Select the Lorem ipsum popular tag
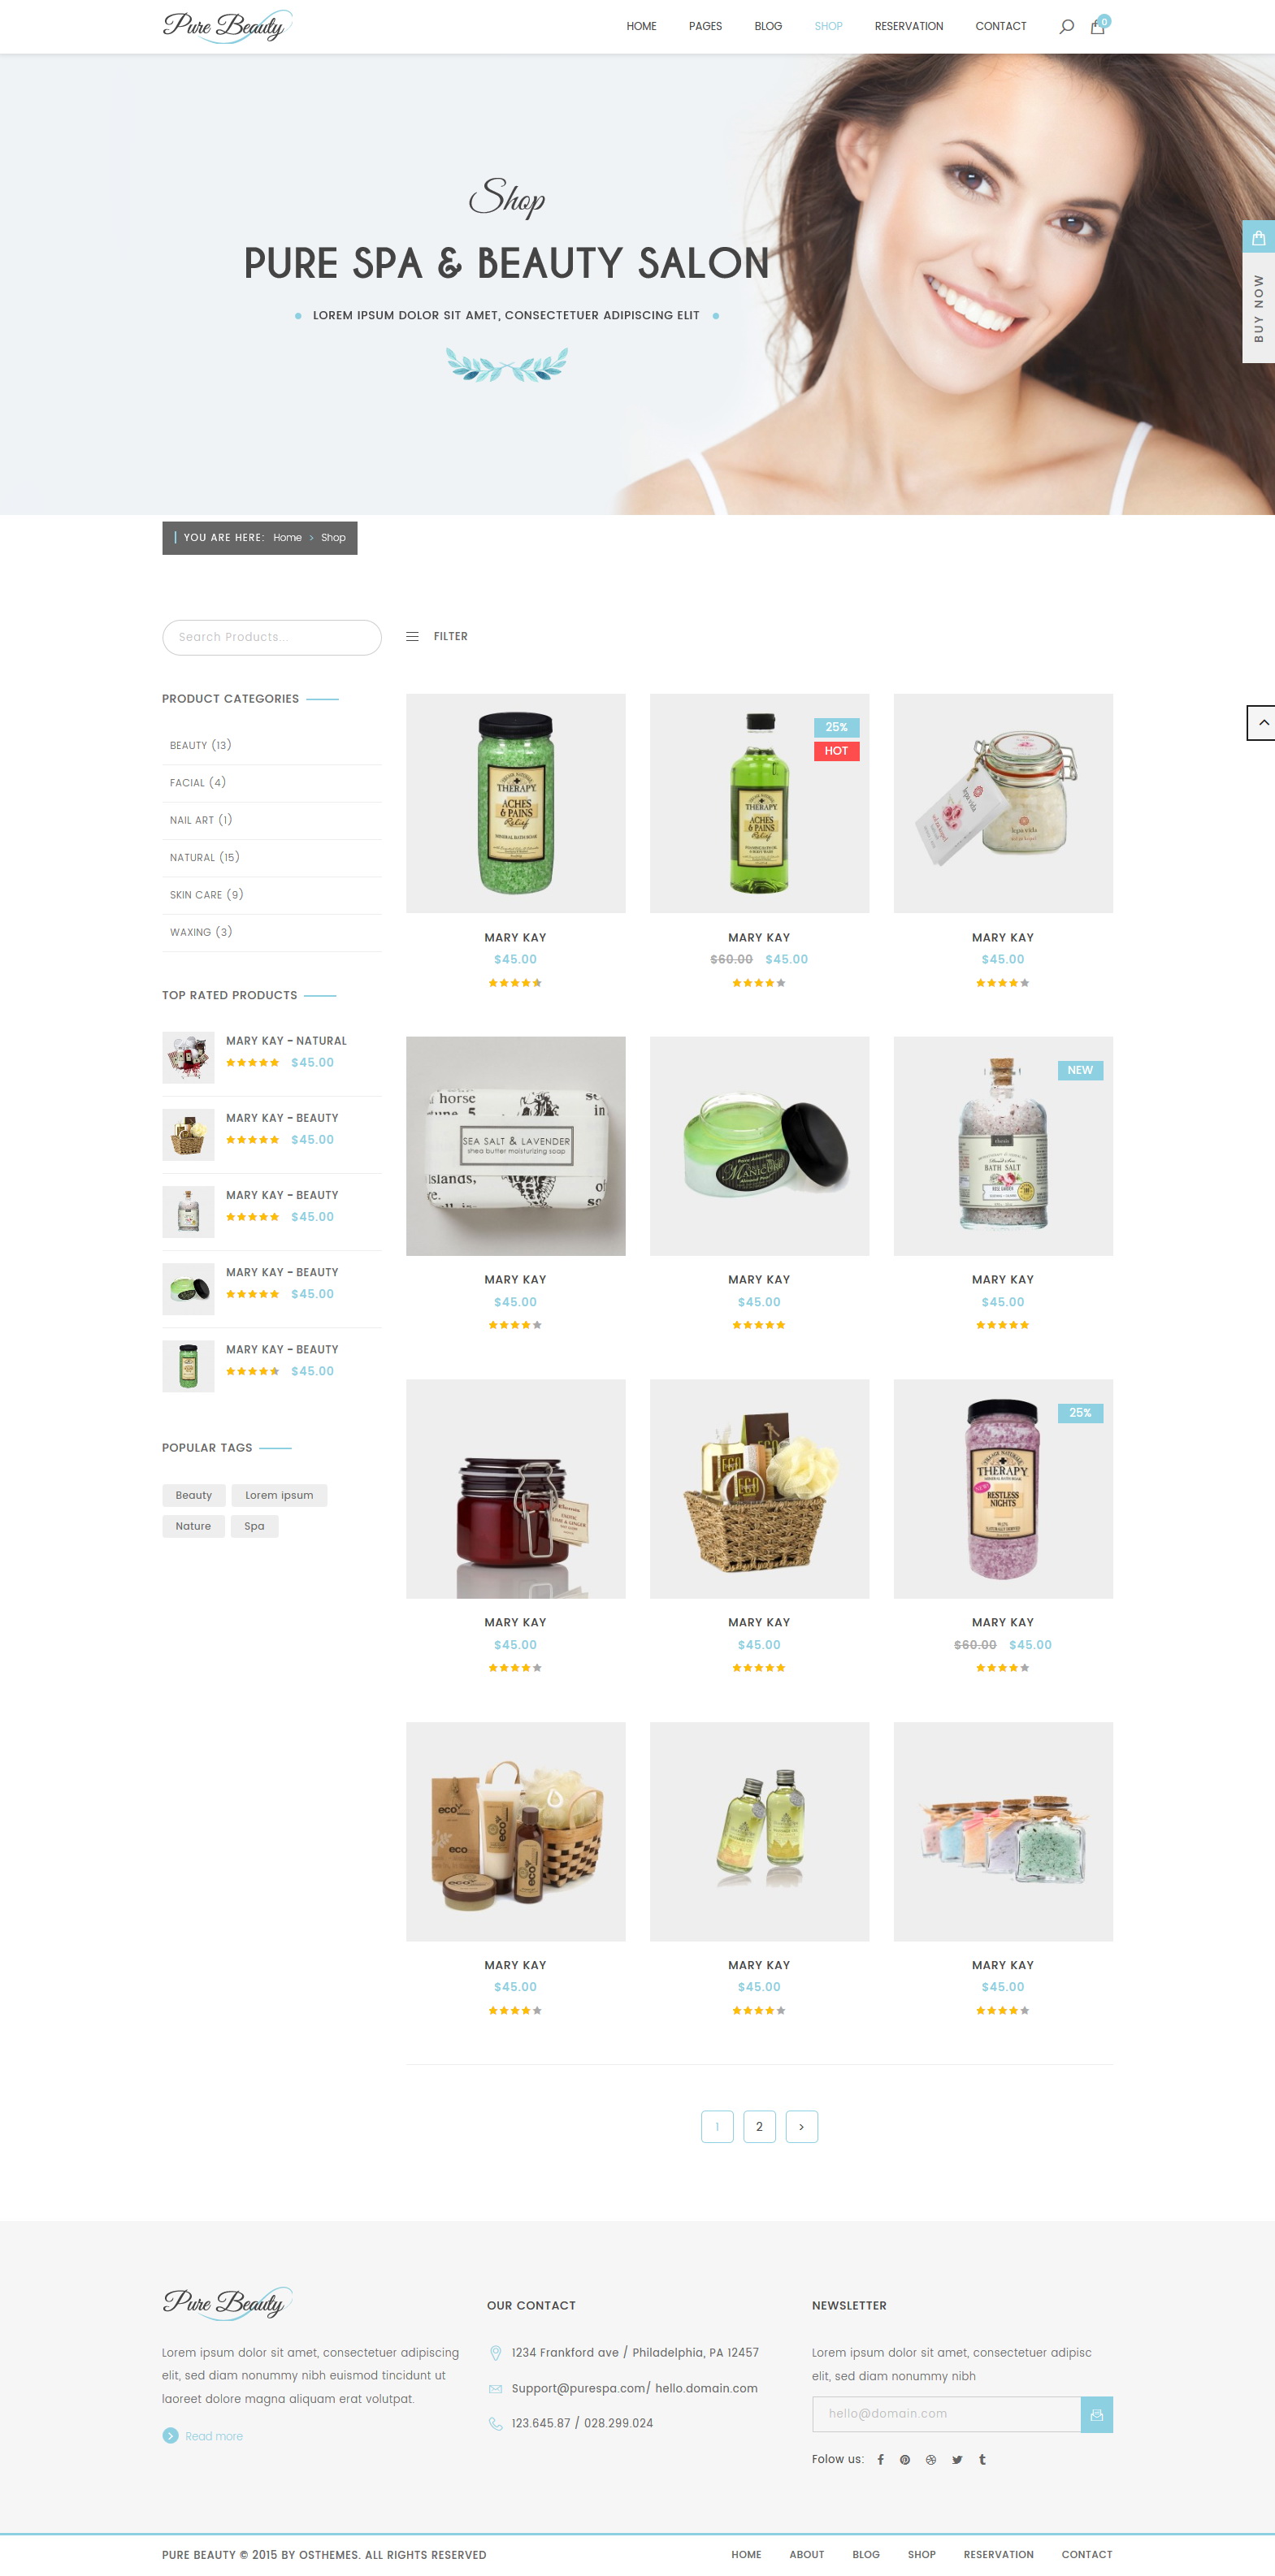Viewport: 1275px width, 2576px height. click(x=279, y=1495)
